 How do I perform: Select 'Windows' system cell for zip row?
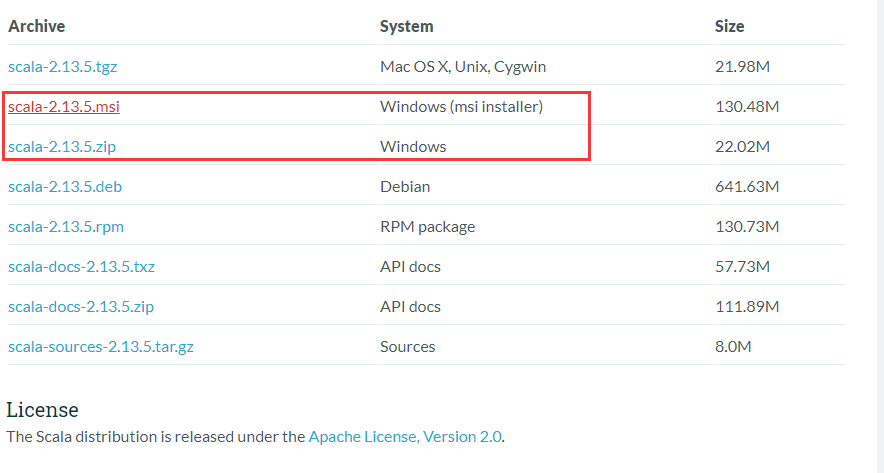pyautogui.click(x=413, y=147)
